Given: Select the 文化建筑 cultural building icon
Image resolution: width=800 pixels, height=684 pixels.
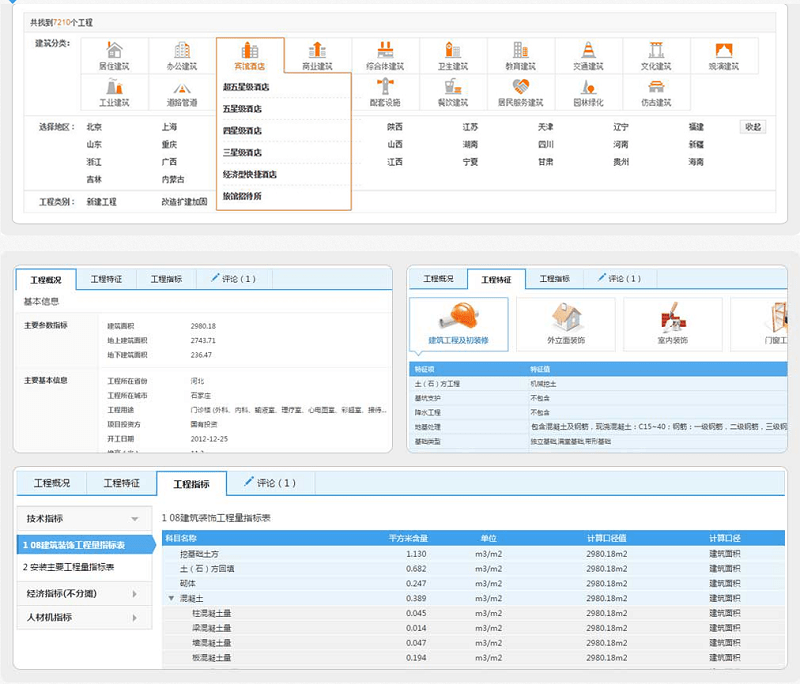Looking at the screenshot, I should click(656, 50).
